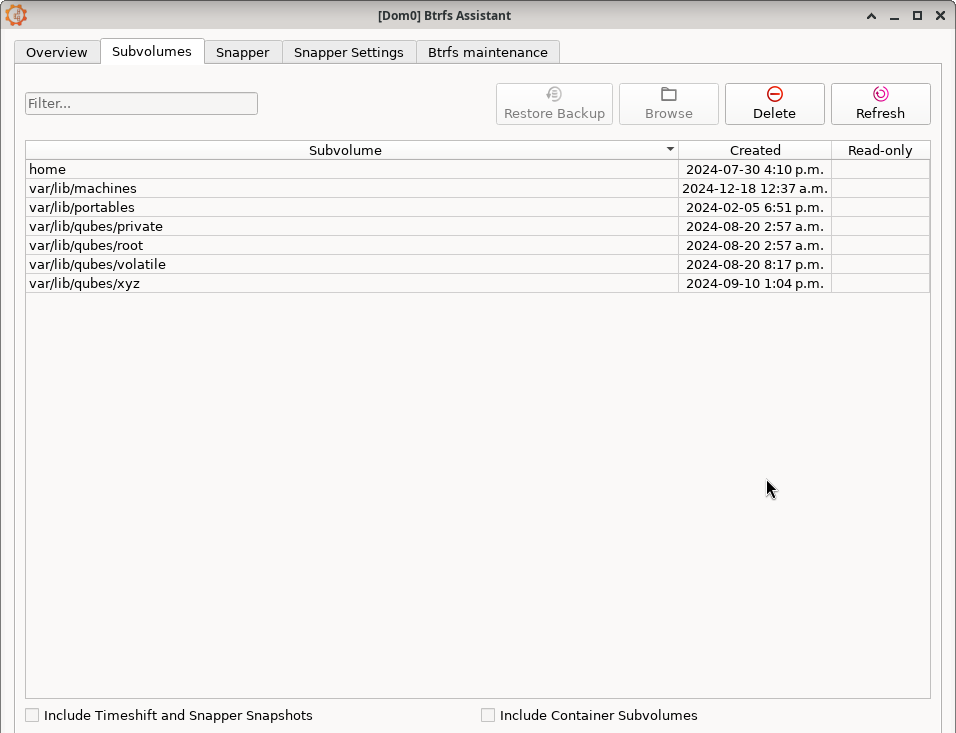Open the Snapper Settings tab
This screenshot has width=956, height=733.
click(x=349, y=52)
